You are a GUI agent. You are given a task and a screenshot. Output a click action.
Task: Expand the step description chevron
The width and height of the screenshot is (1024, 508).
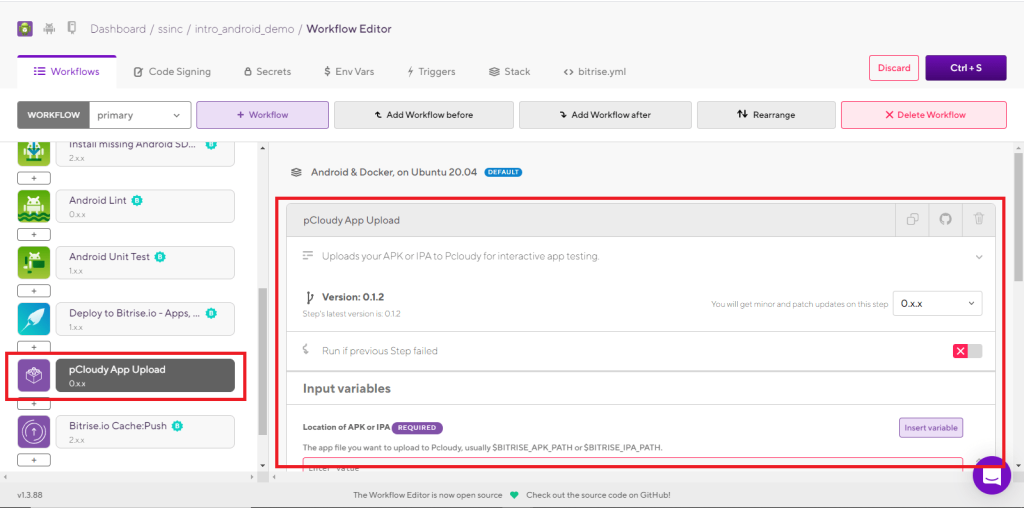point(979,257)
